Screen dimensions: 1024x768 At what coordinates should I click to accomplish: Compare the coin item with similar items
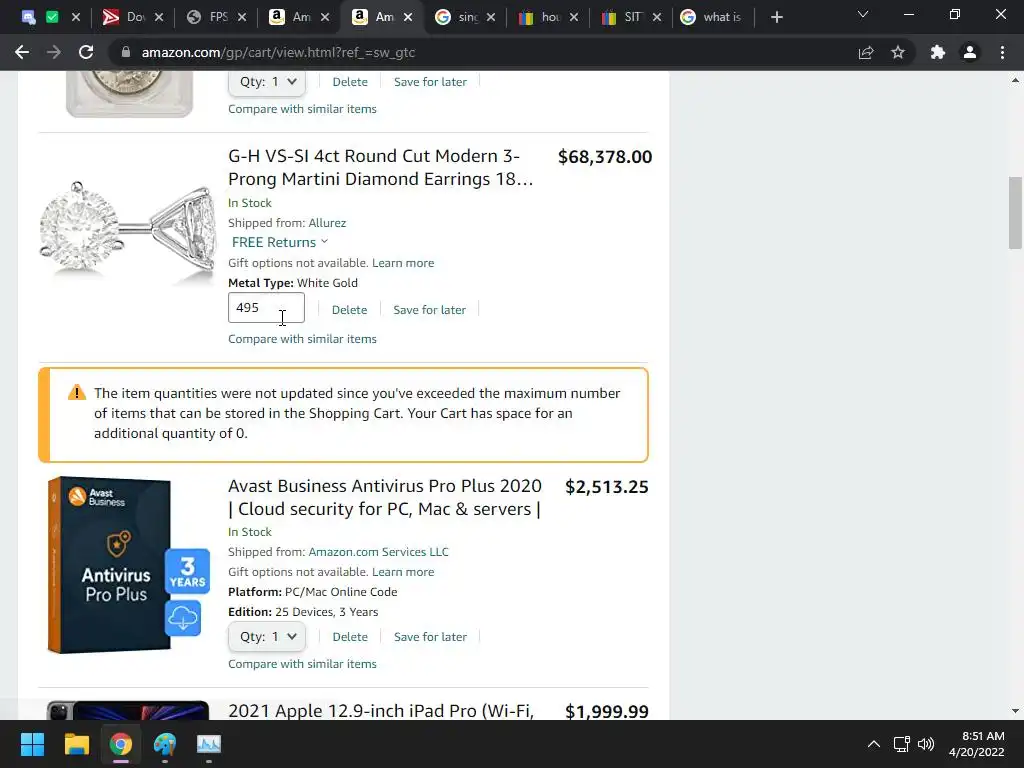tap(302, 109)
